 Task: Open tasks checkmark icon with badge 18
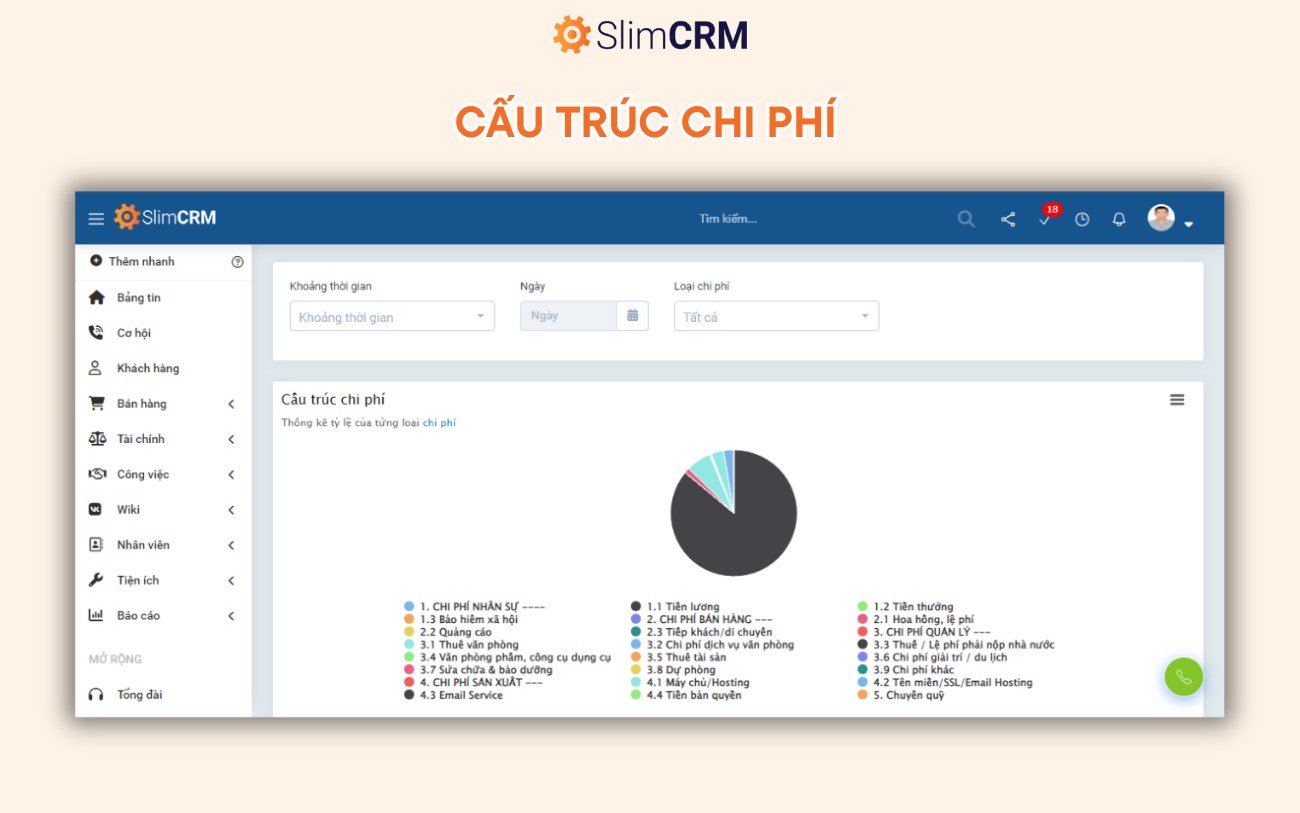tap(1045, 219)
